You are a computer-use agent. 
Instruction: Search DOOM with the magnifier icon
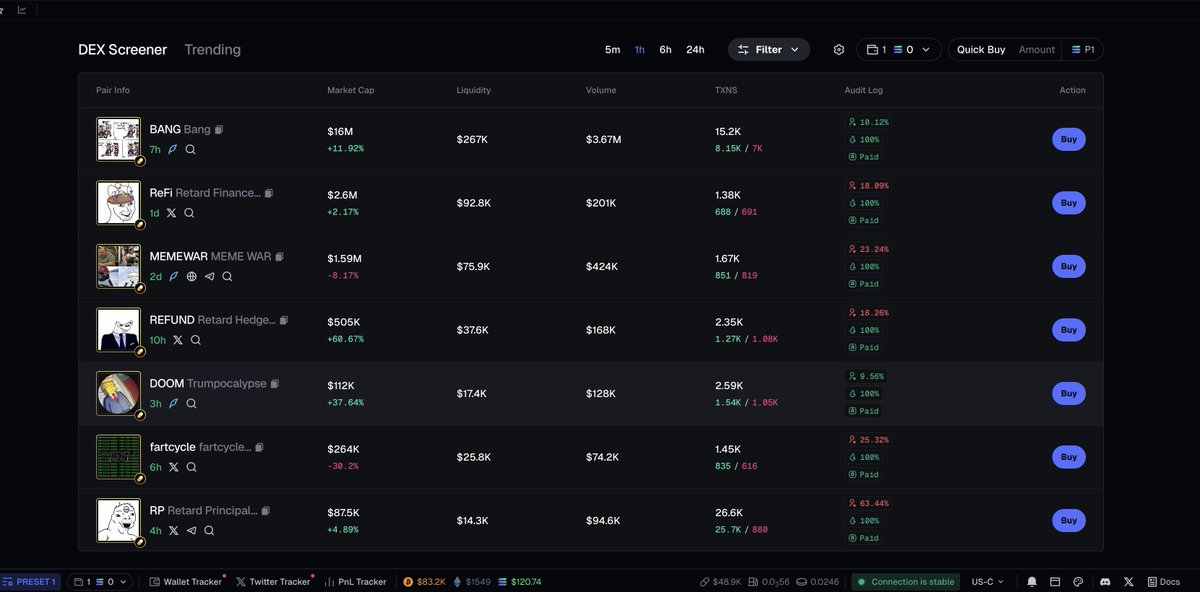[x=191, y=404]
